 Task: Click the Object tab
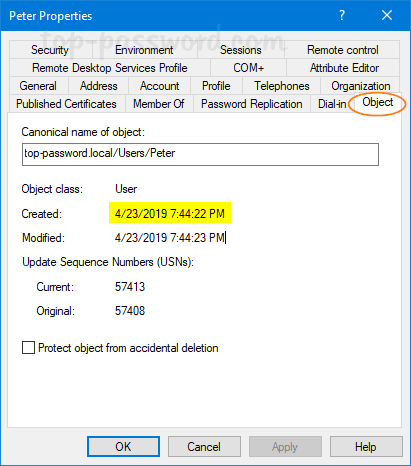pos(378,102)
